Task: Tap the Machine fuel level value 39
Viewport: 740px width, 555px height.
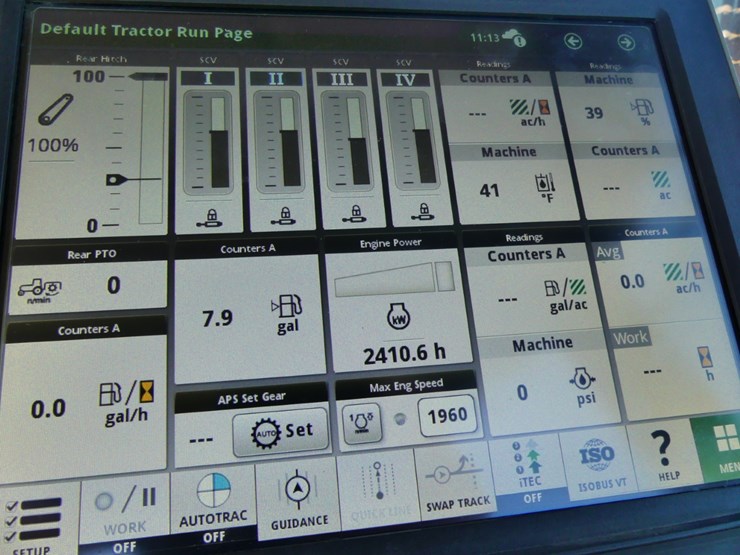Action: click(x=593, y=113)
